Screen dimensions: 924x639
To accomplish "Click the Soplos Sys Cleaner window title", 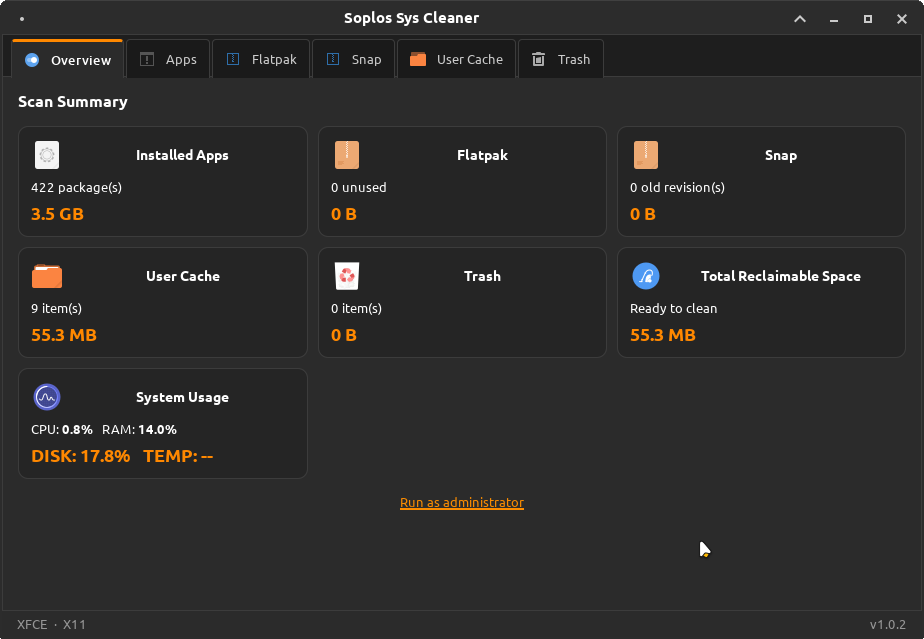I will (x=411, y=18).
